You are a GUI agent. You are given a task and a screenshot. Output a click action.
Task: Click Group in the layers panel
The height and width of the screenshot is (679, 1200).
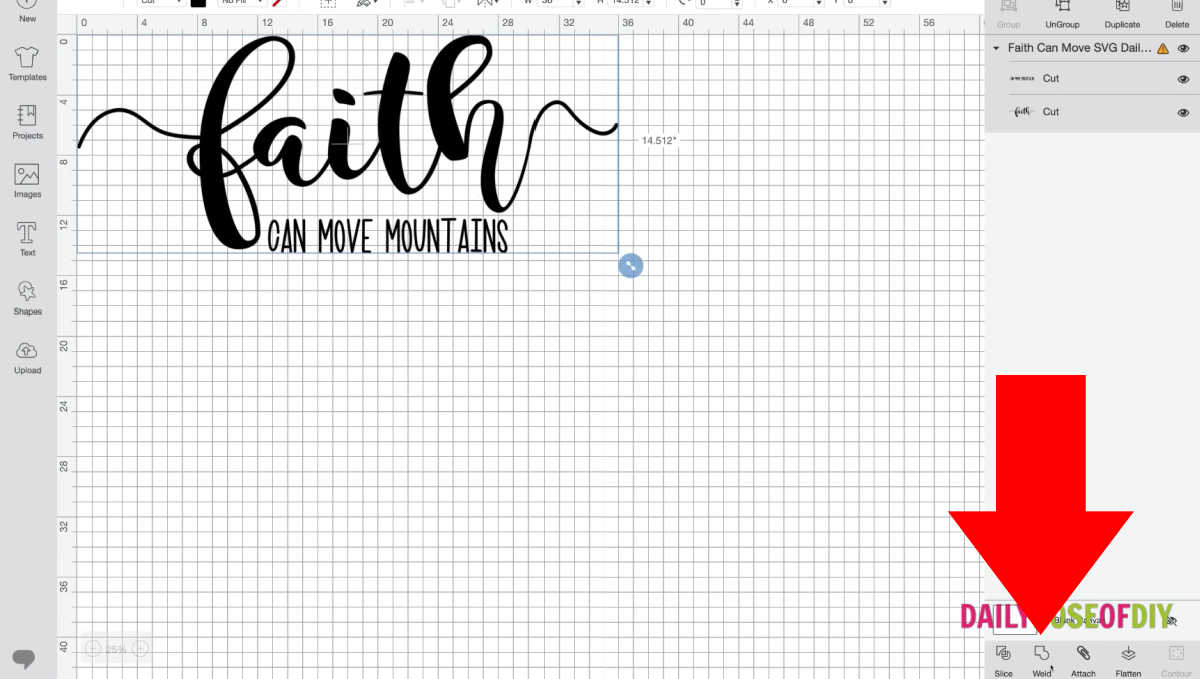point(1008,14)
